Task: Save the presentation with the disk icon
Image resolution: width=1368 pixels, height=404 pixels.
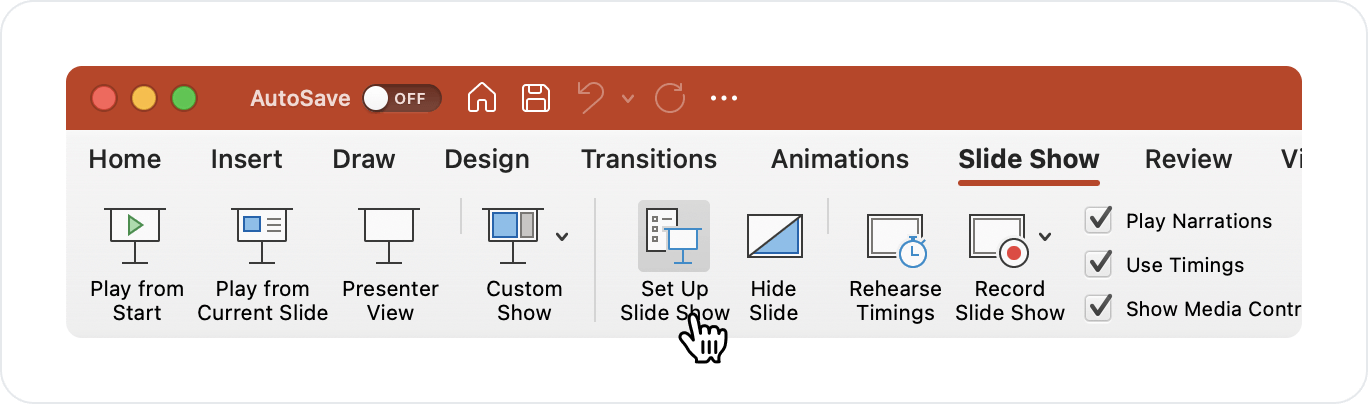Action: (537, 98)
